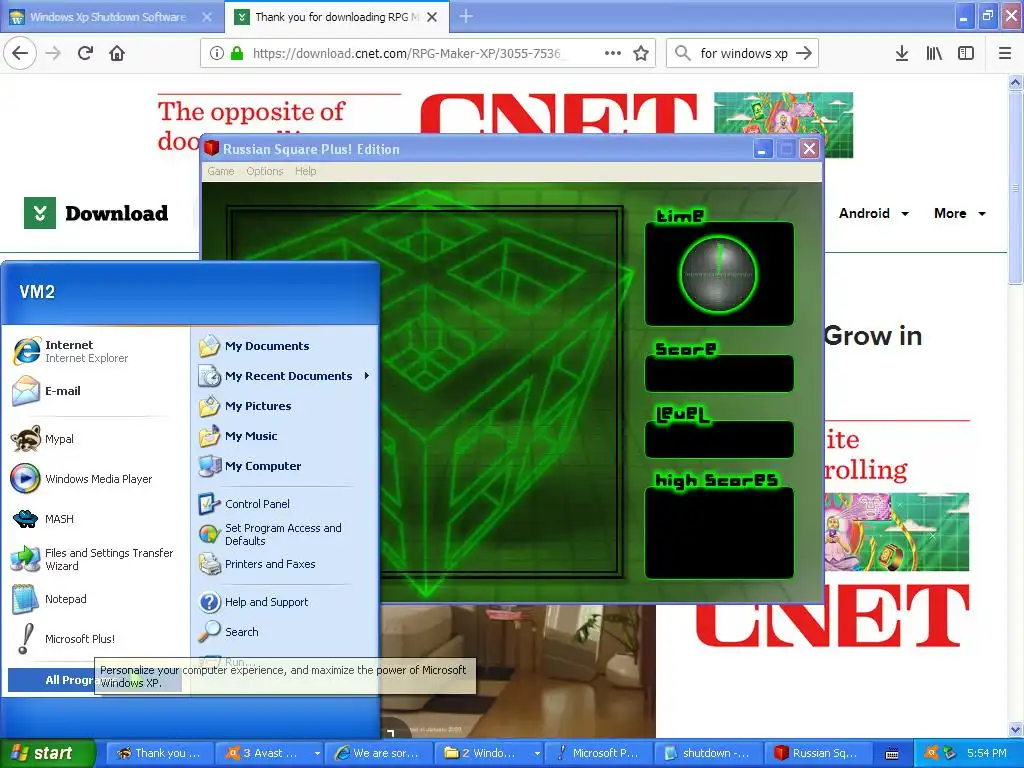1024x768 pixels.
Task: Click the search magnifier in search box
Action: pyautogui.click(x=682, y=53)
